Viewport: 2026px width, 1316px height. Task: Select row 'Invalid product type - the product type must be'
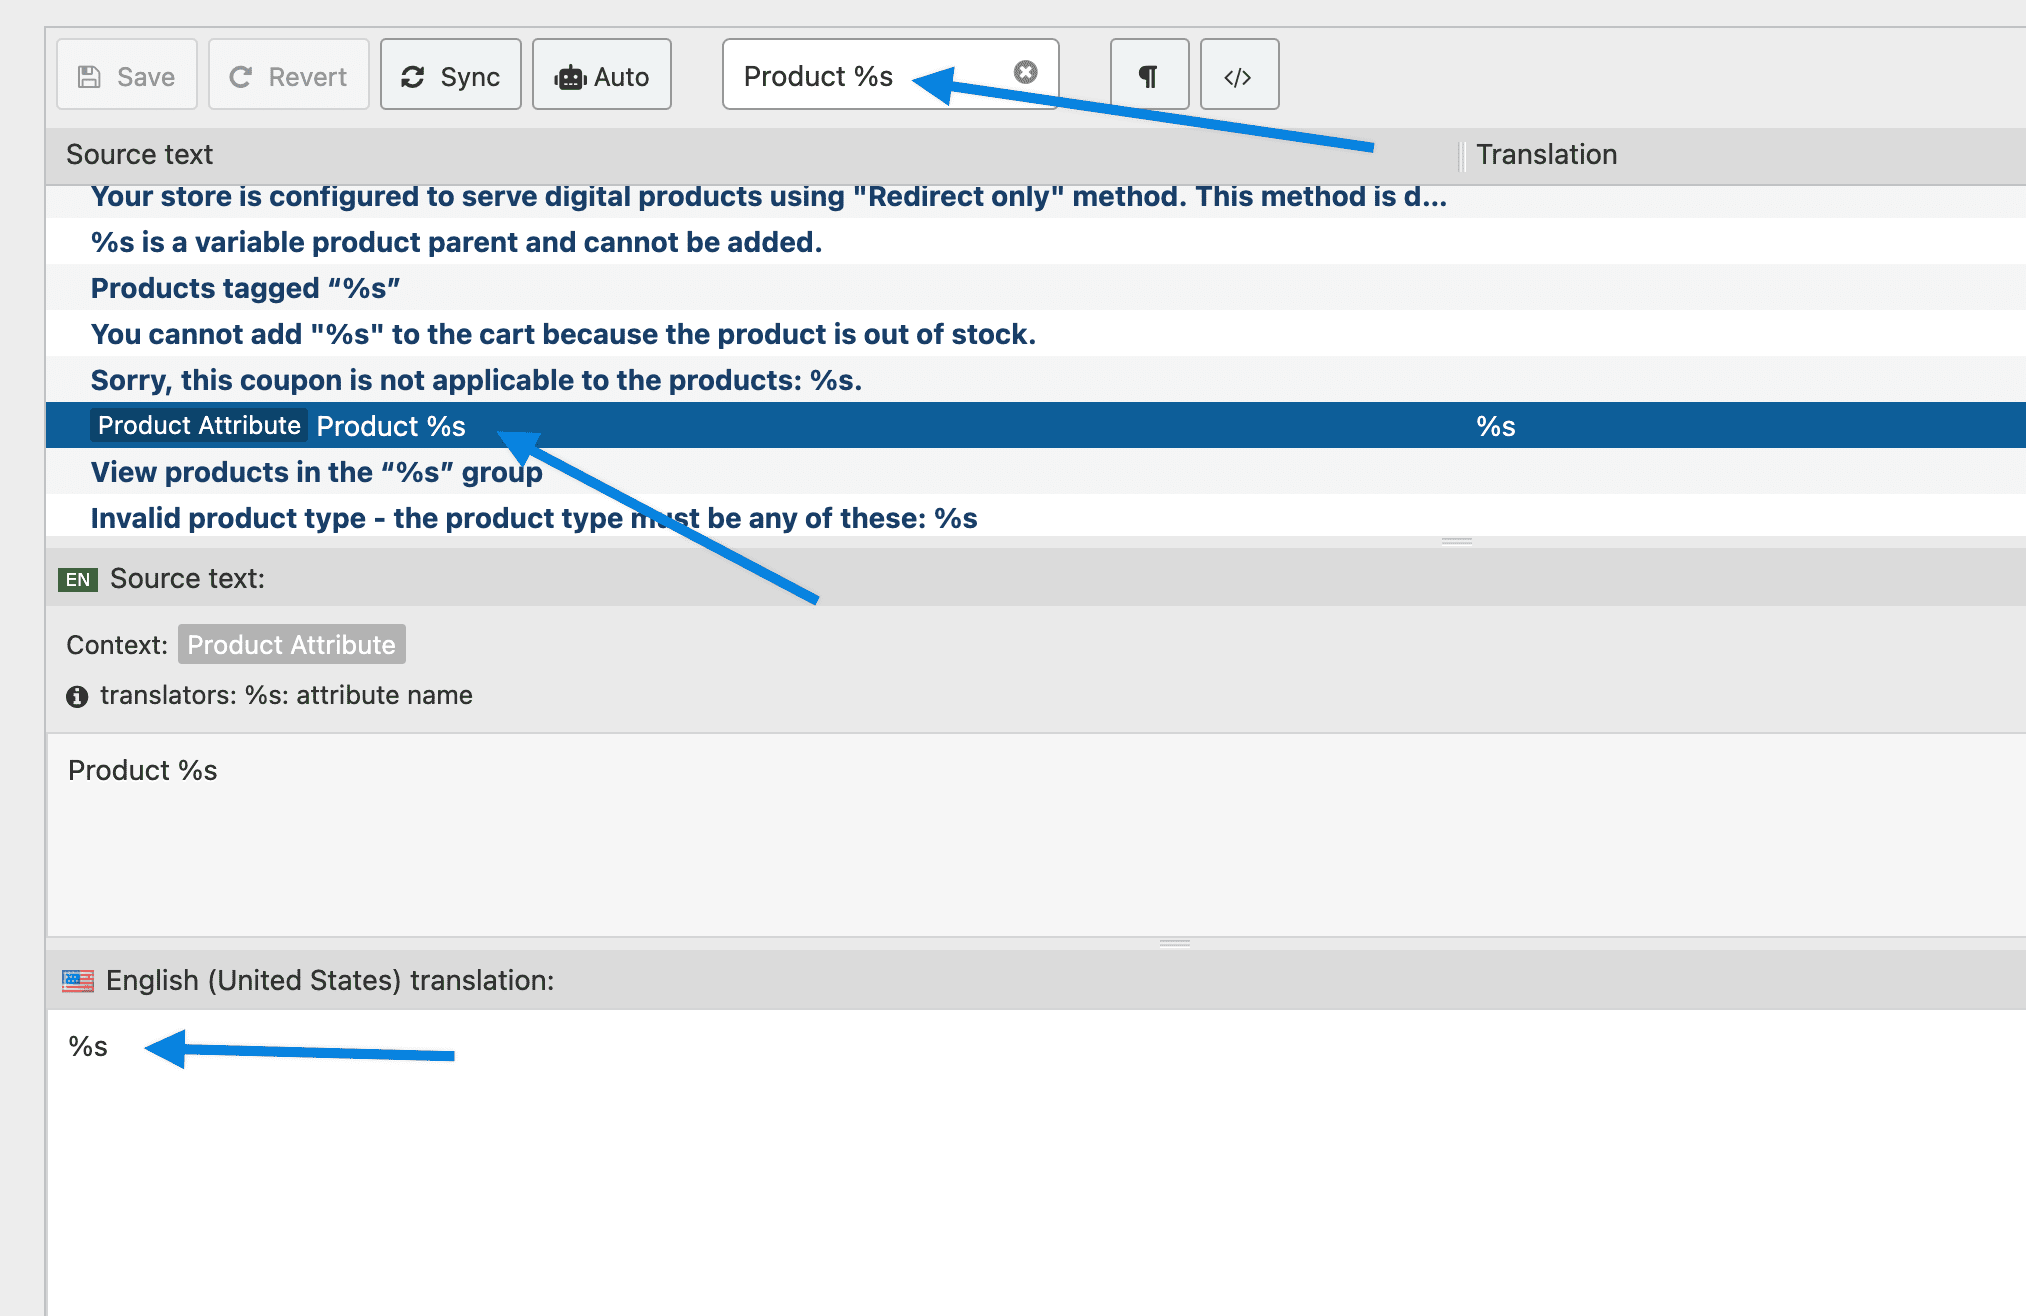coord(1036,517)
